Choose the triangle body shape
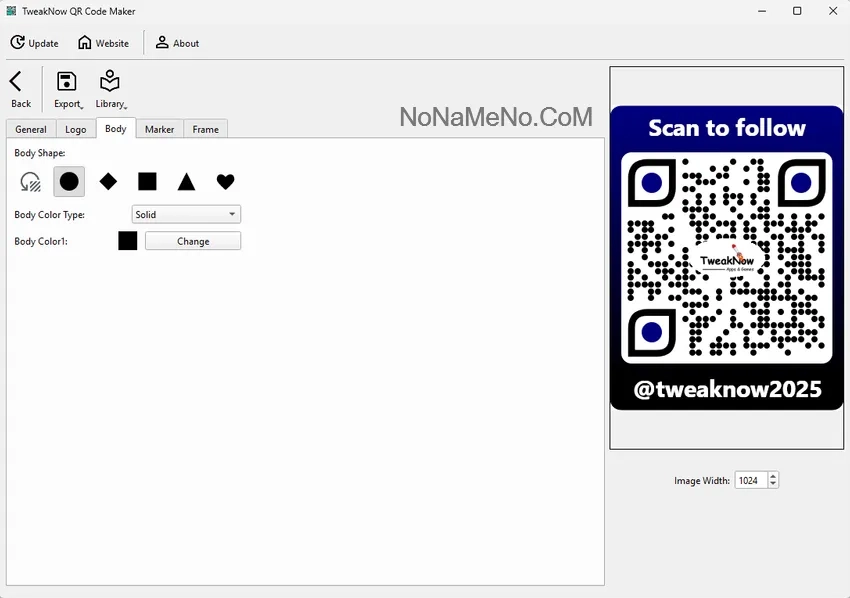Image resolution: width=850 pixels, height=598 pixels. coord(186,182)
